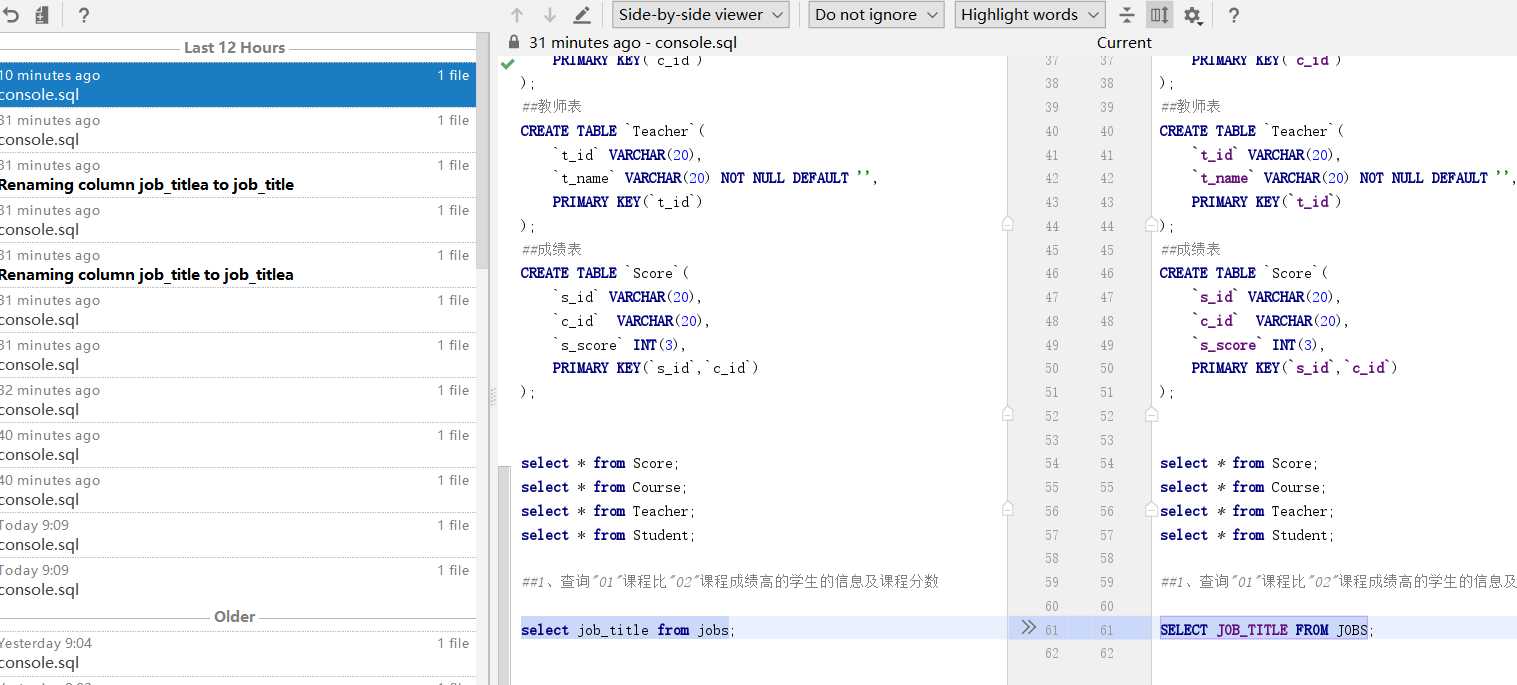
Task: Click the pencil edit source icon
Action: pos(582,15)
